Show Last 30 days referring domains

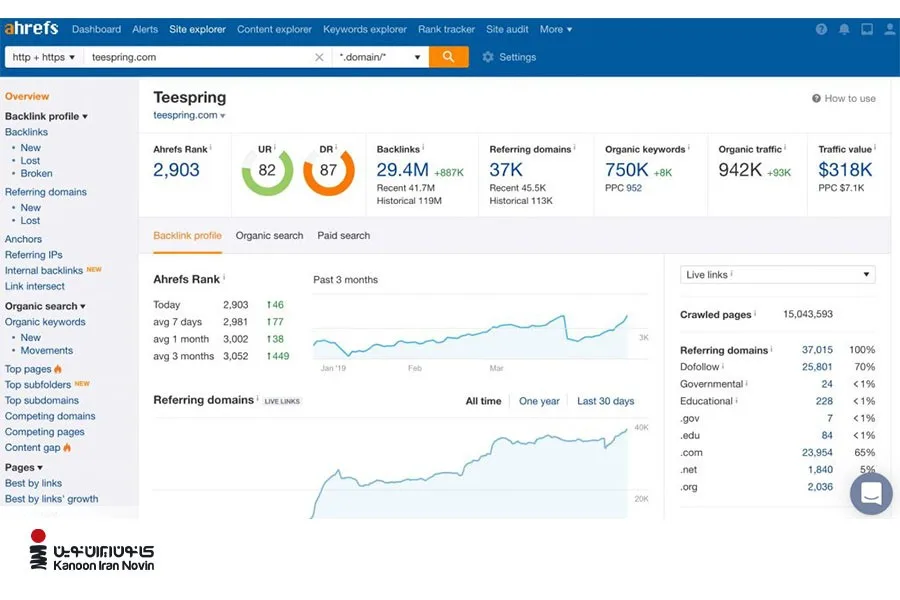[606, 401]
